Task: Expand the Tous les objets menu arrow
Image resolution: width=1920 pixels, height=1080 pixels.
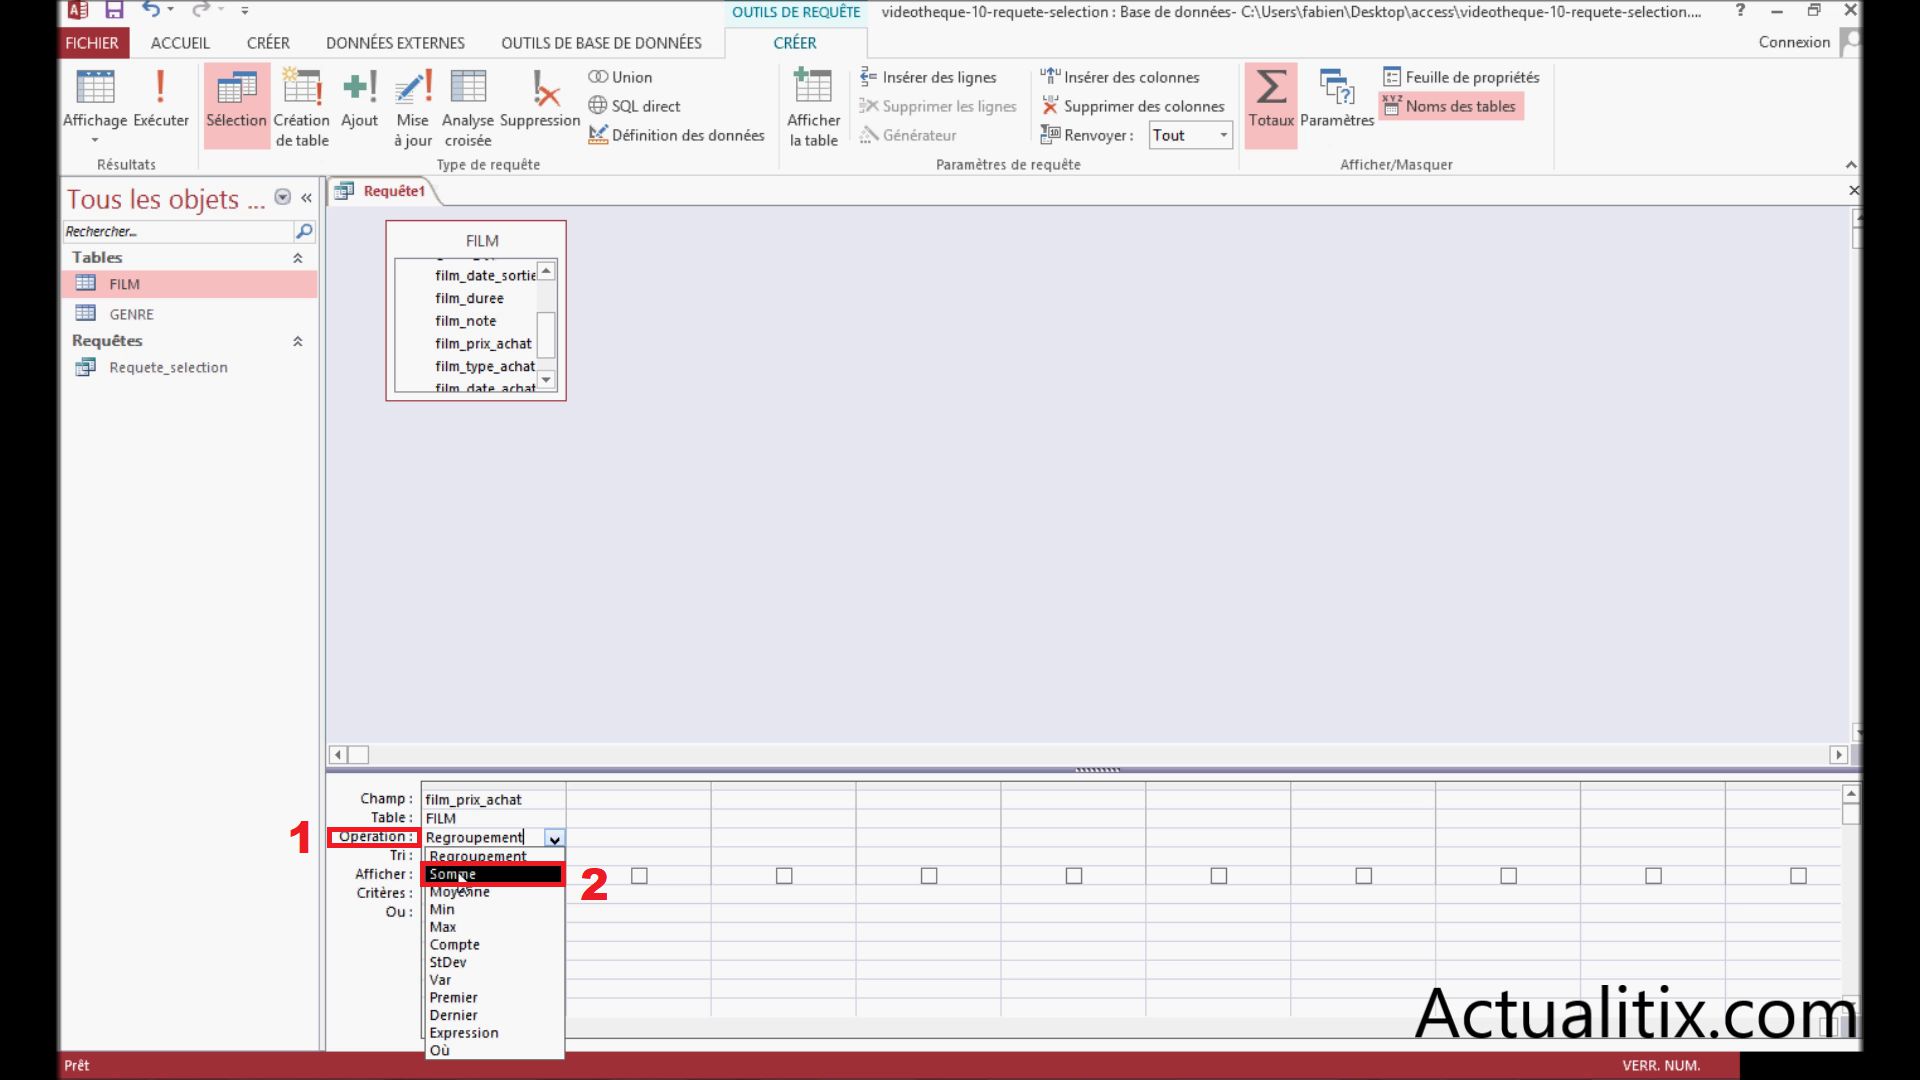Action: tap(283, 197)
